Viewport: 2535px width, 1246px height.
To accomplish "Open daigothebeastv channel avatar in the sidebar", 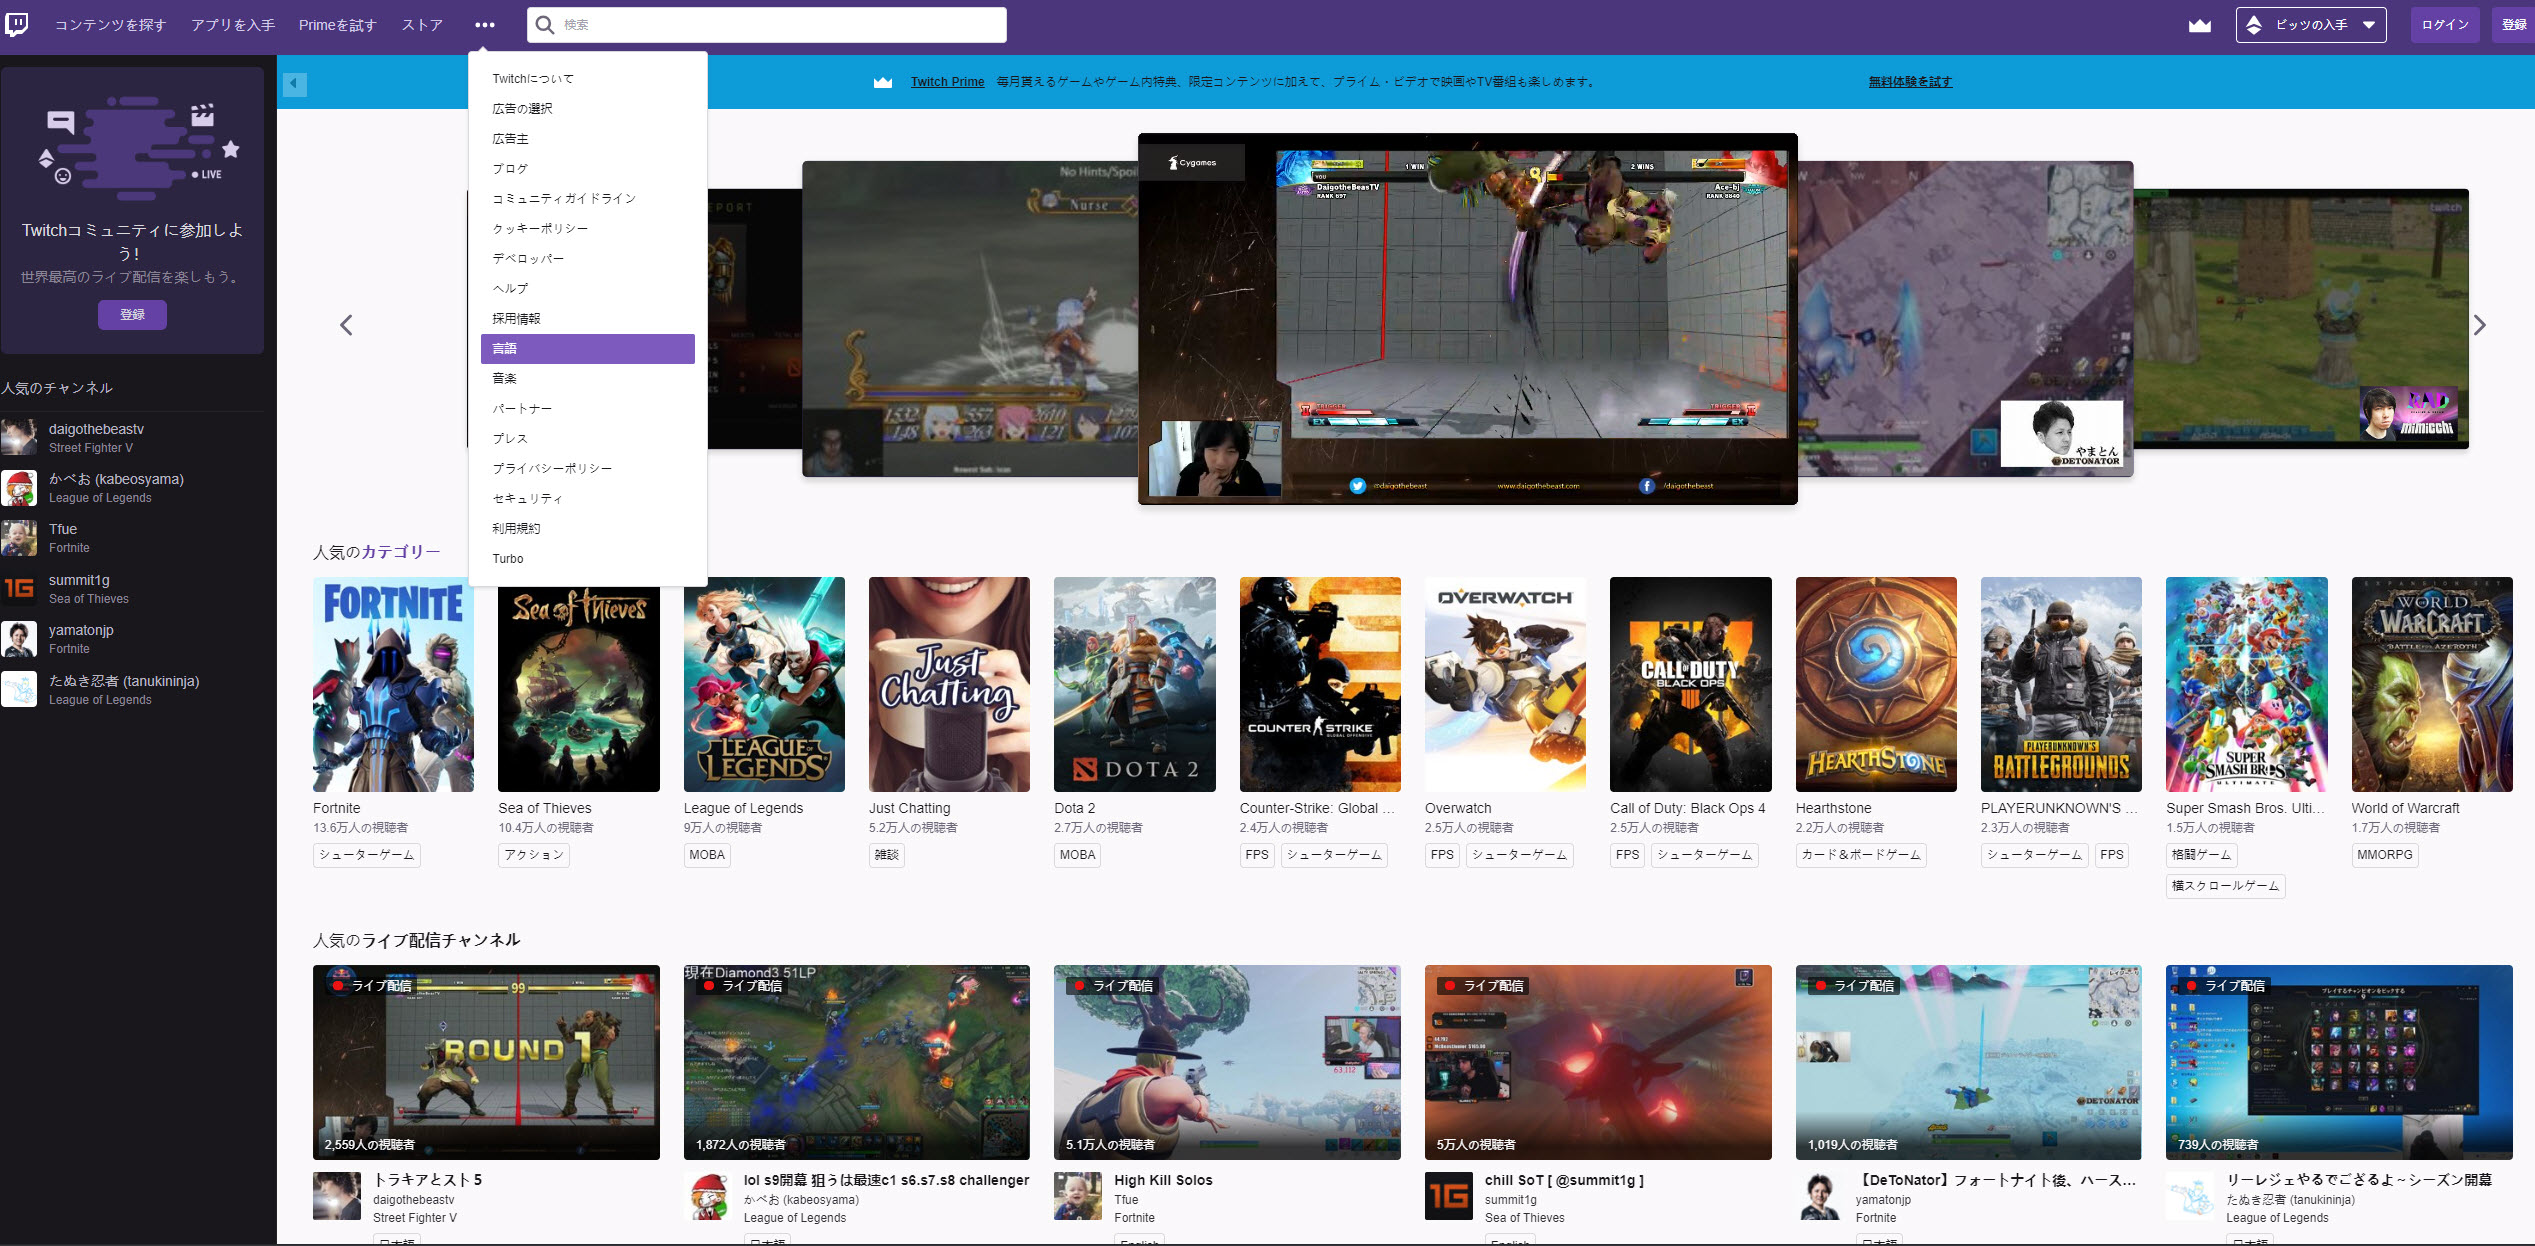I will pyautogui.click(x=19, y=438).
